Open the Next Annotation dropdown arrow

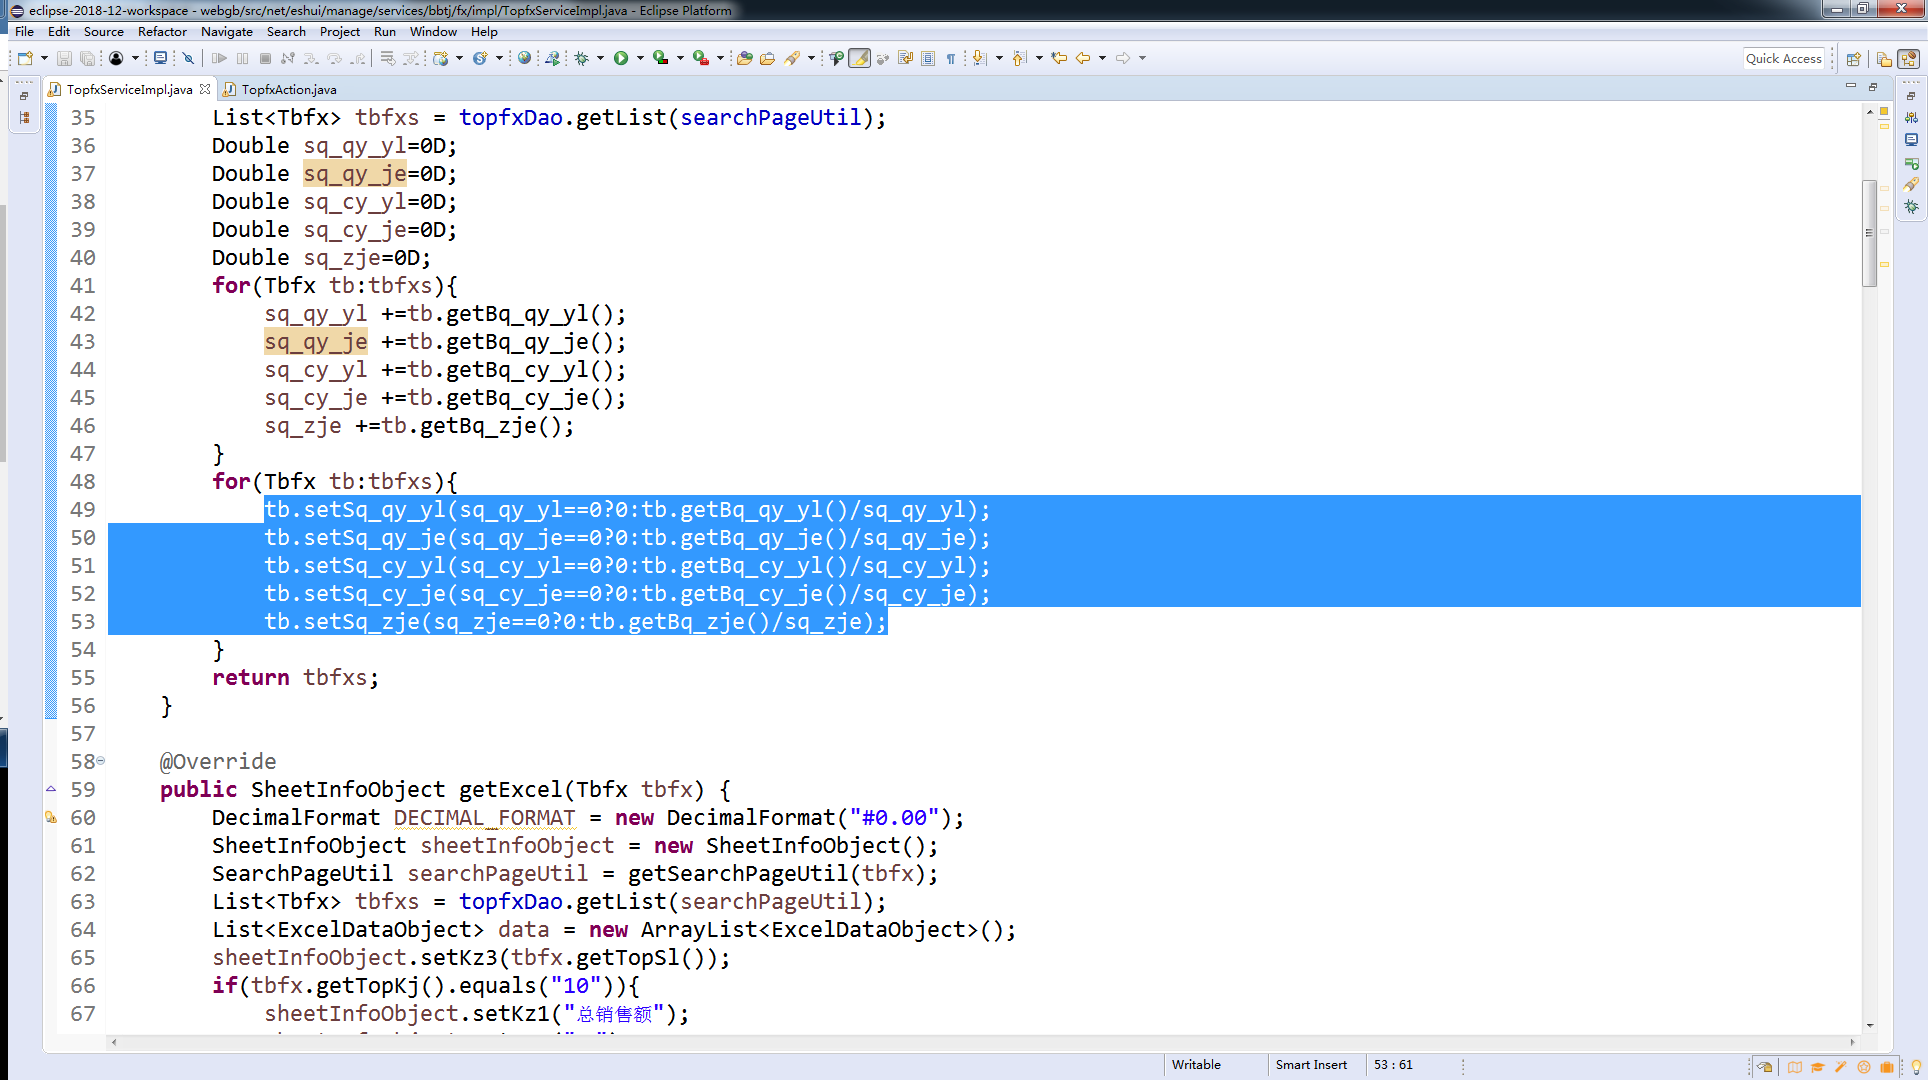coord(999,58)
